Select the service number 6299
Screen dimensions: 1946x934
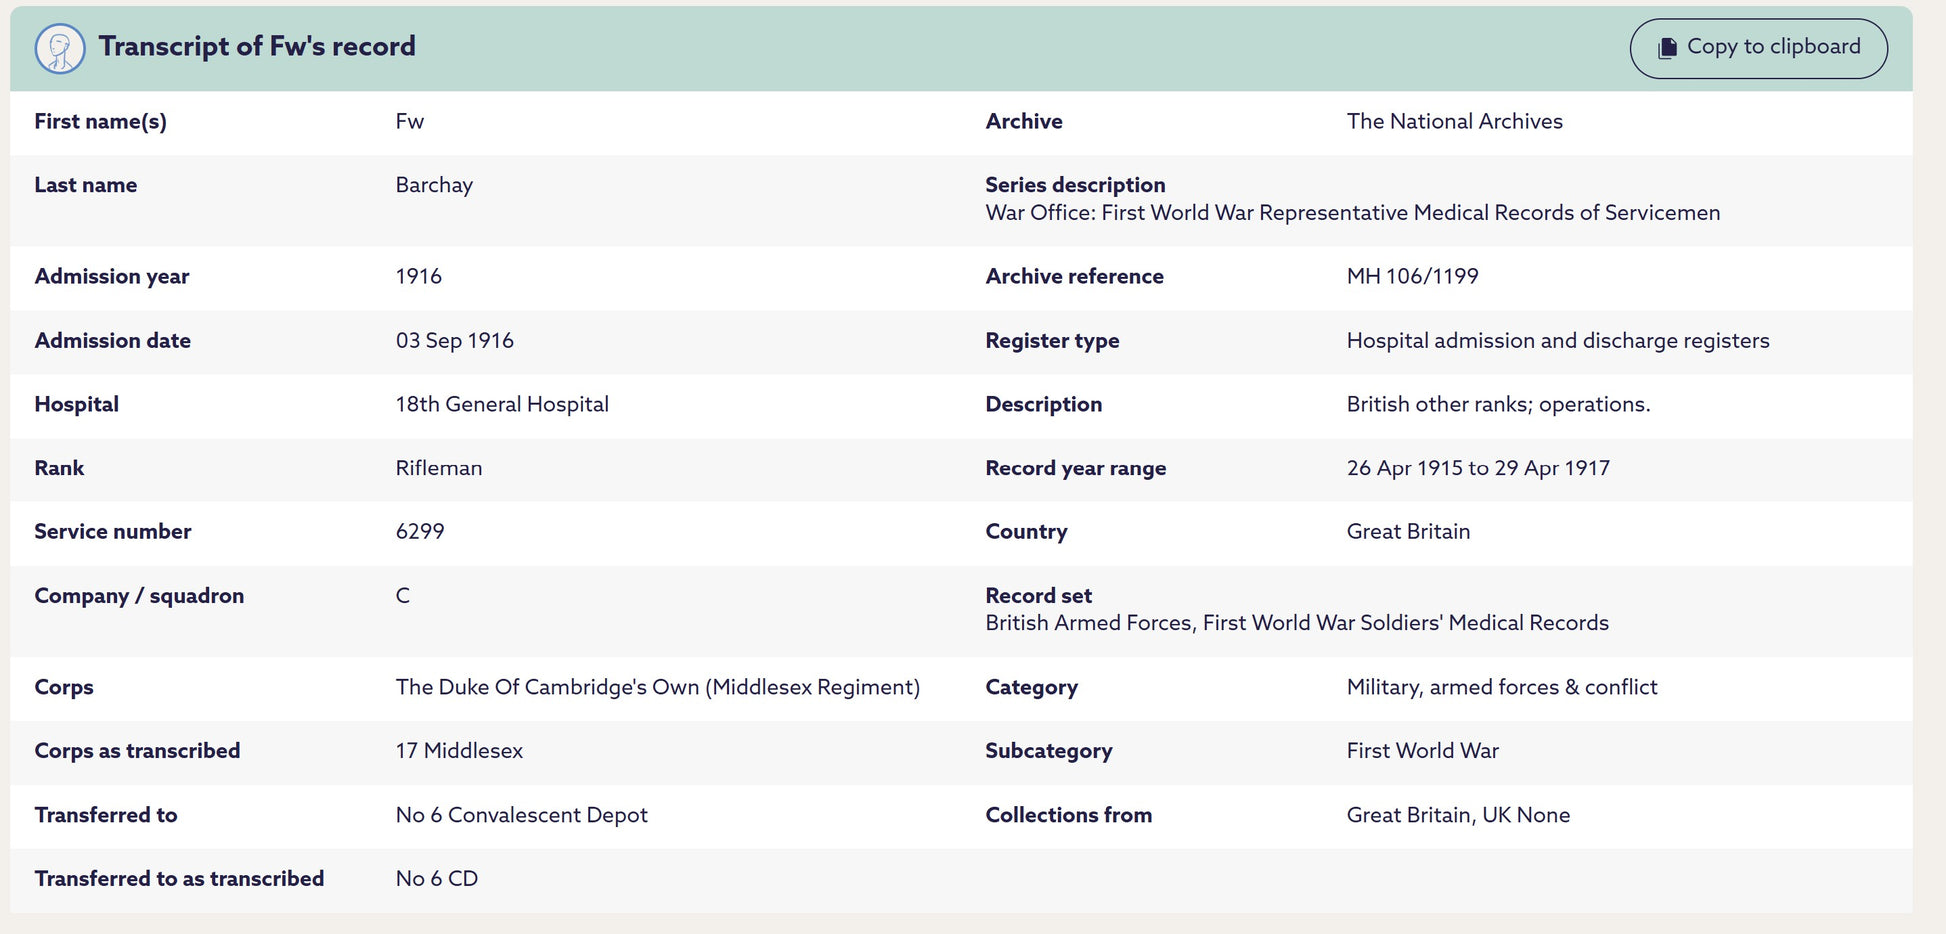(420, 531)
